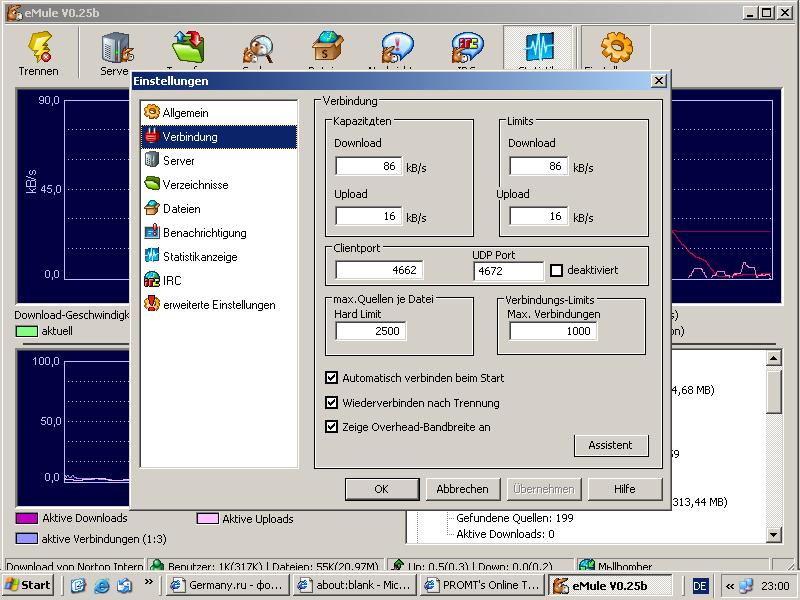Click the statistics tree scroll-up arrow
The height and width of the screenshot is (600, 800).
tap(773, 358)
